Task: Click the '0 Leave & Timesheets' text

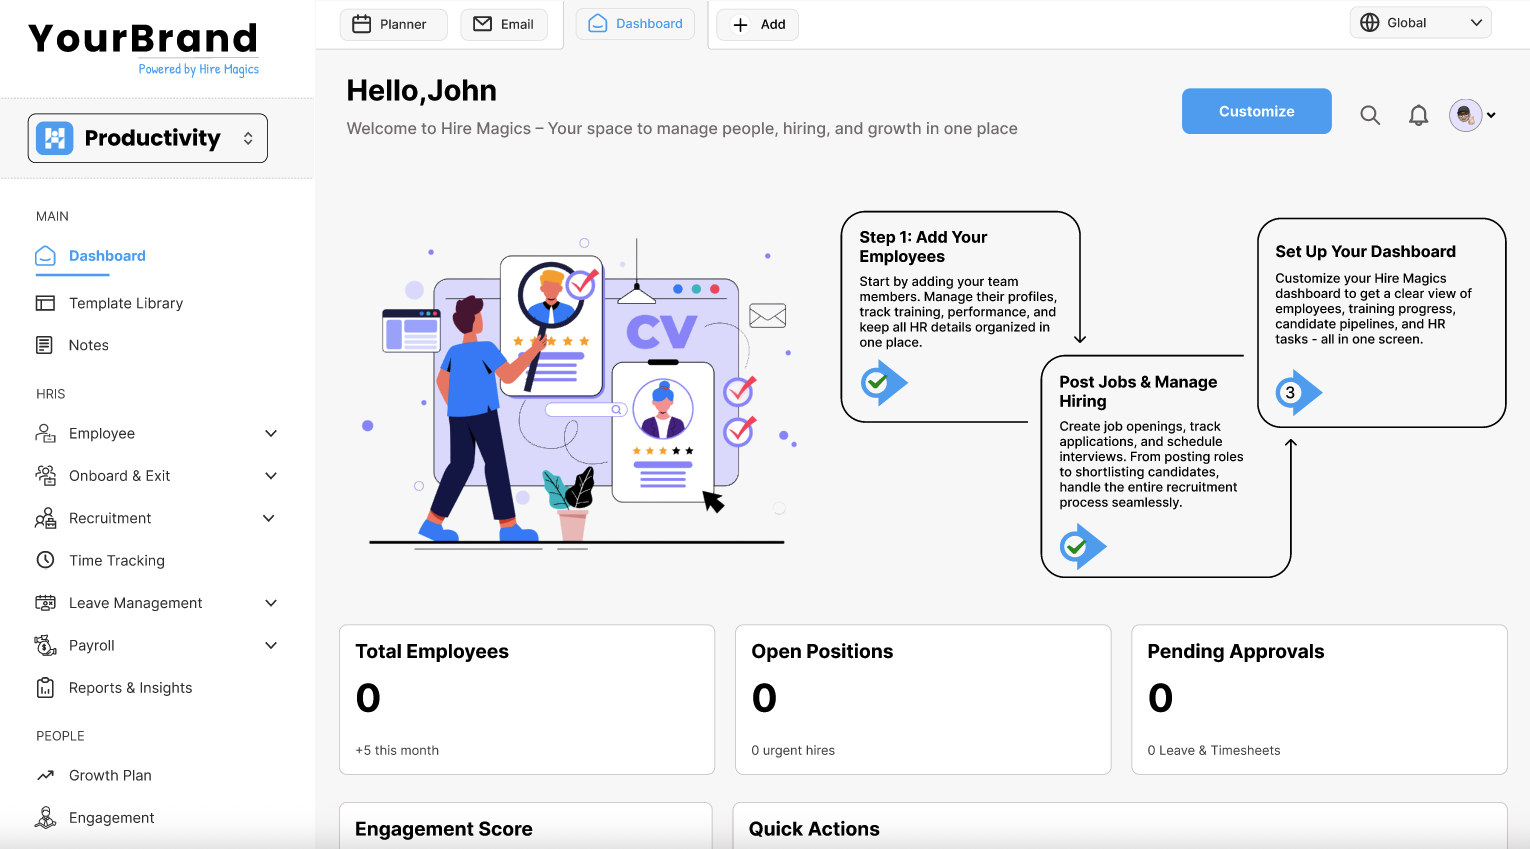Action: tap(1214, 750)
